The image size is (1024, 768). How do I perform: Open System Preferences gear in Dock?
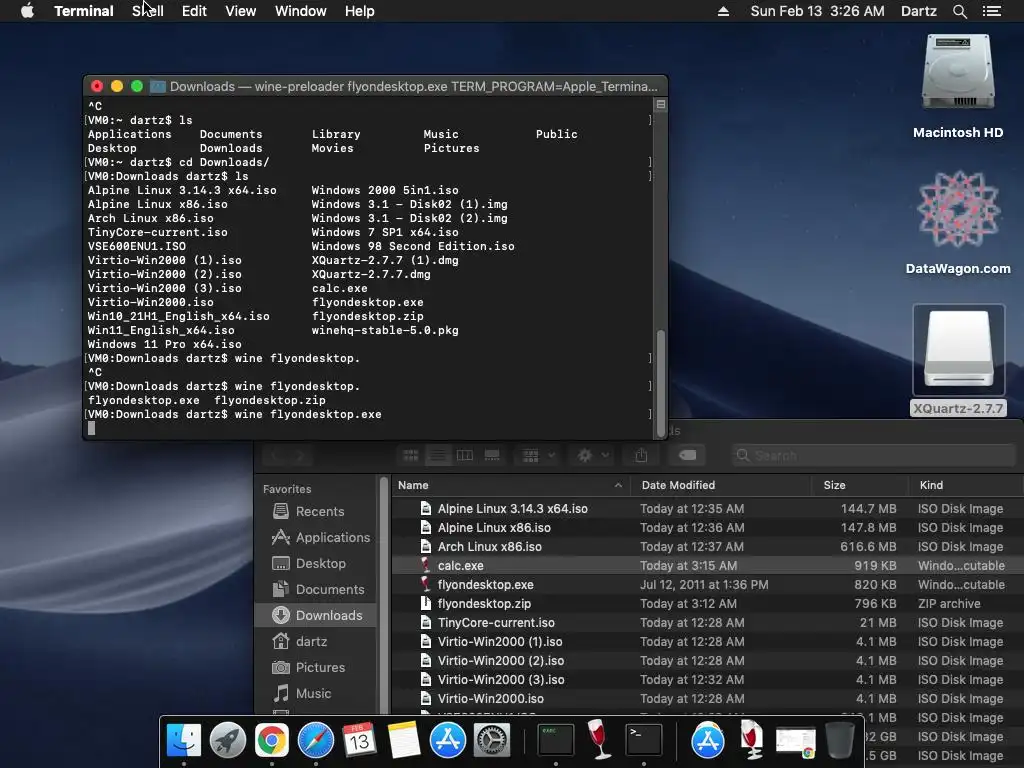491,740
